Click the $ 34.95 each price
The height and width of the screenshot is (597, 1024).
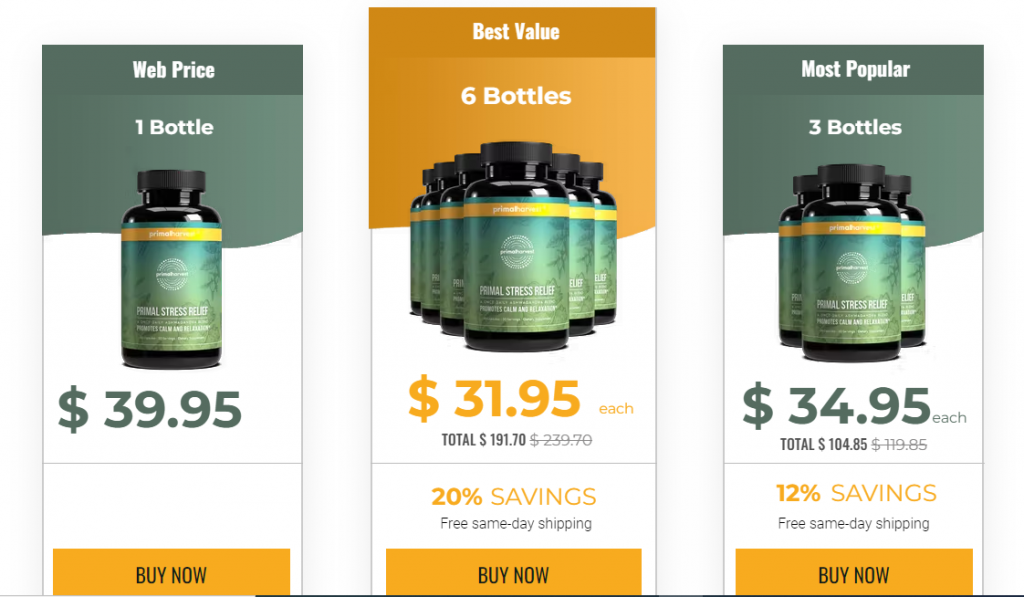pyautogui.click(x=854, y=406)
